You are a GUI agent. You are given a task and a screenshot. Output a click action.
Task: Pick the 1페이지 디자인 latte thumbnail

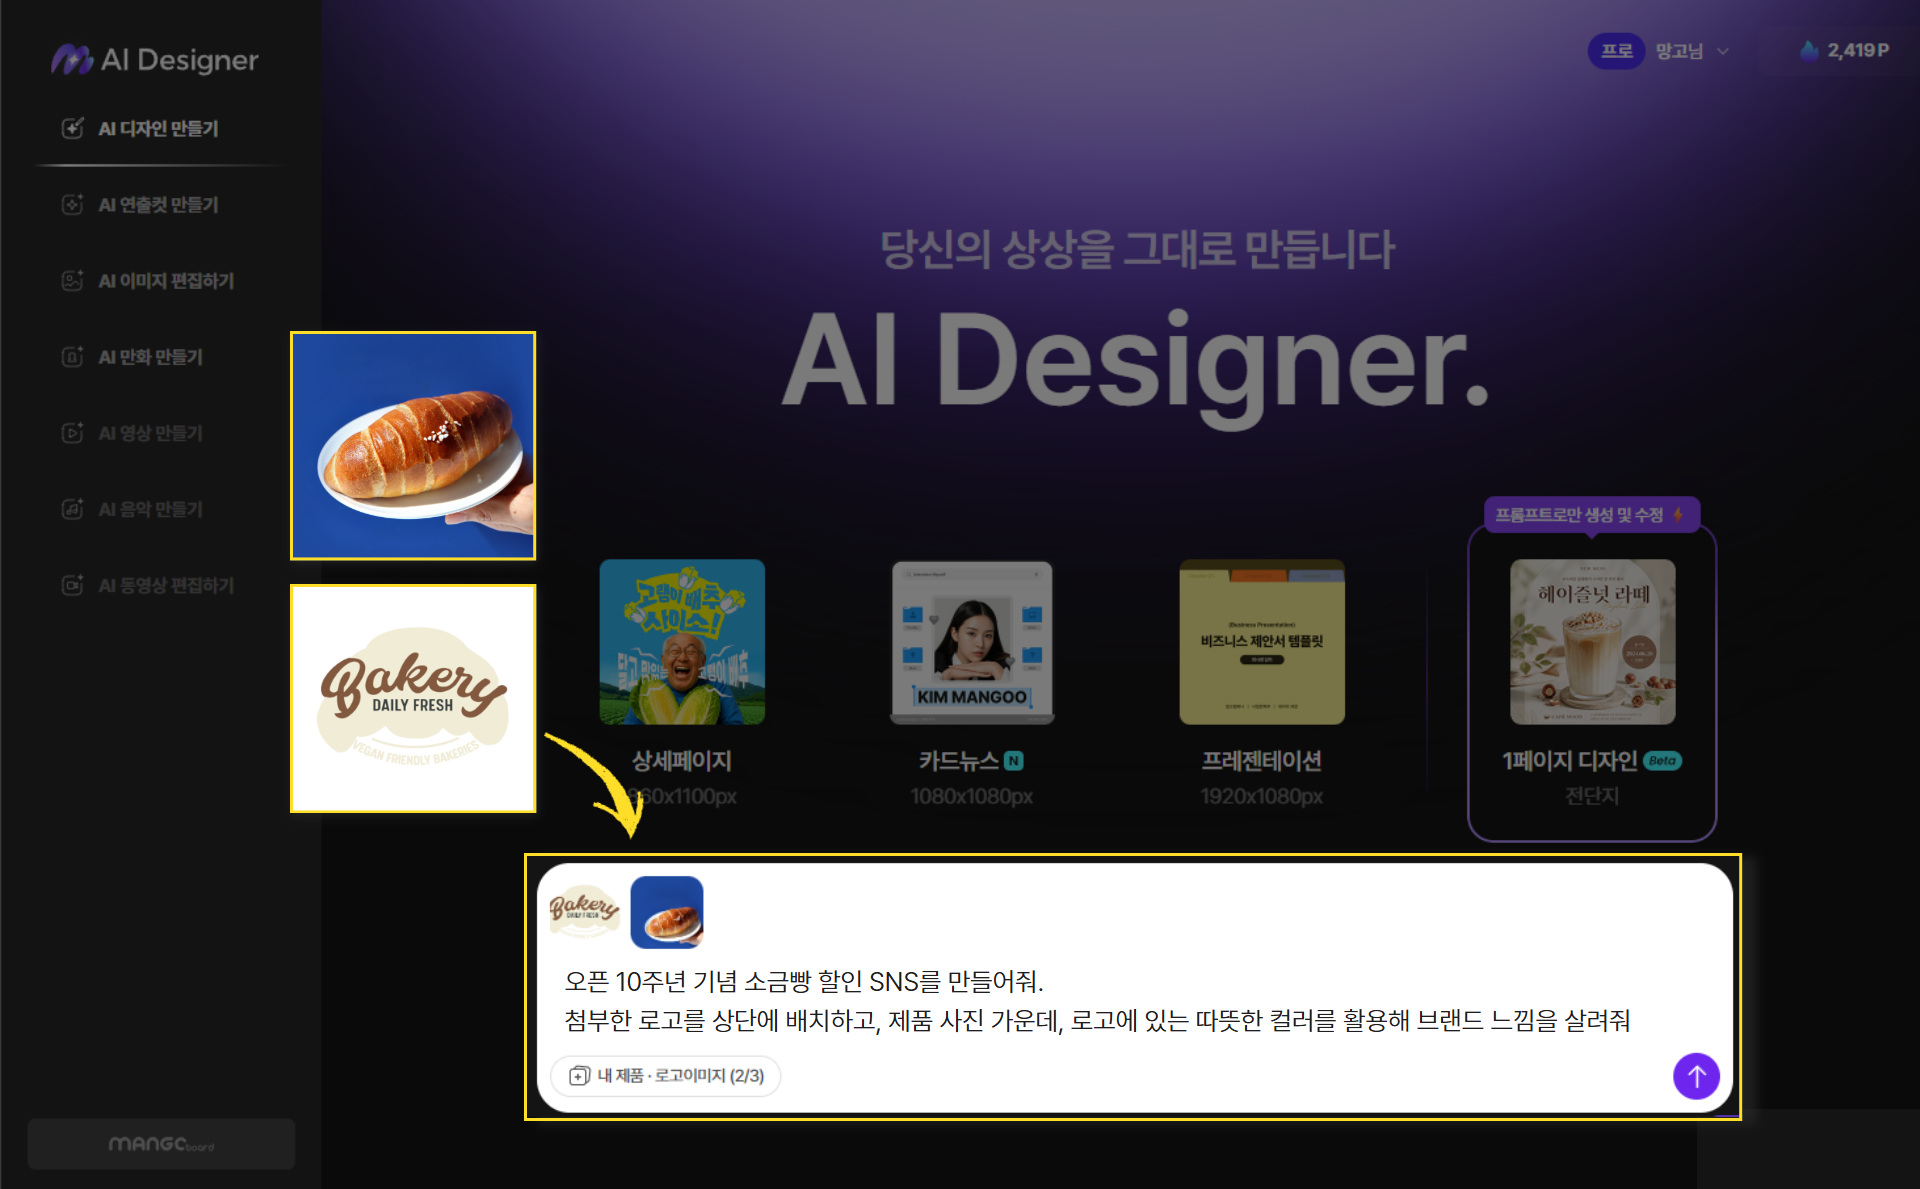(x=1592, y=642)
